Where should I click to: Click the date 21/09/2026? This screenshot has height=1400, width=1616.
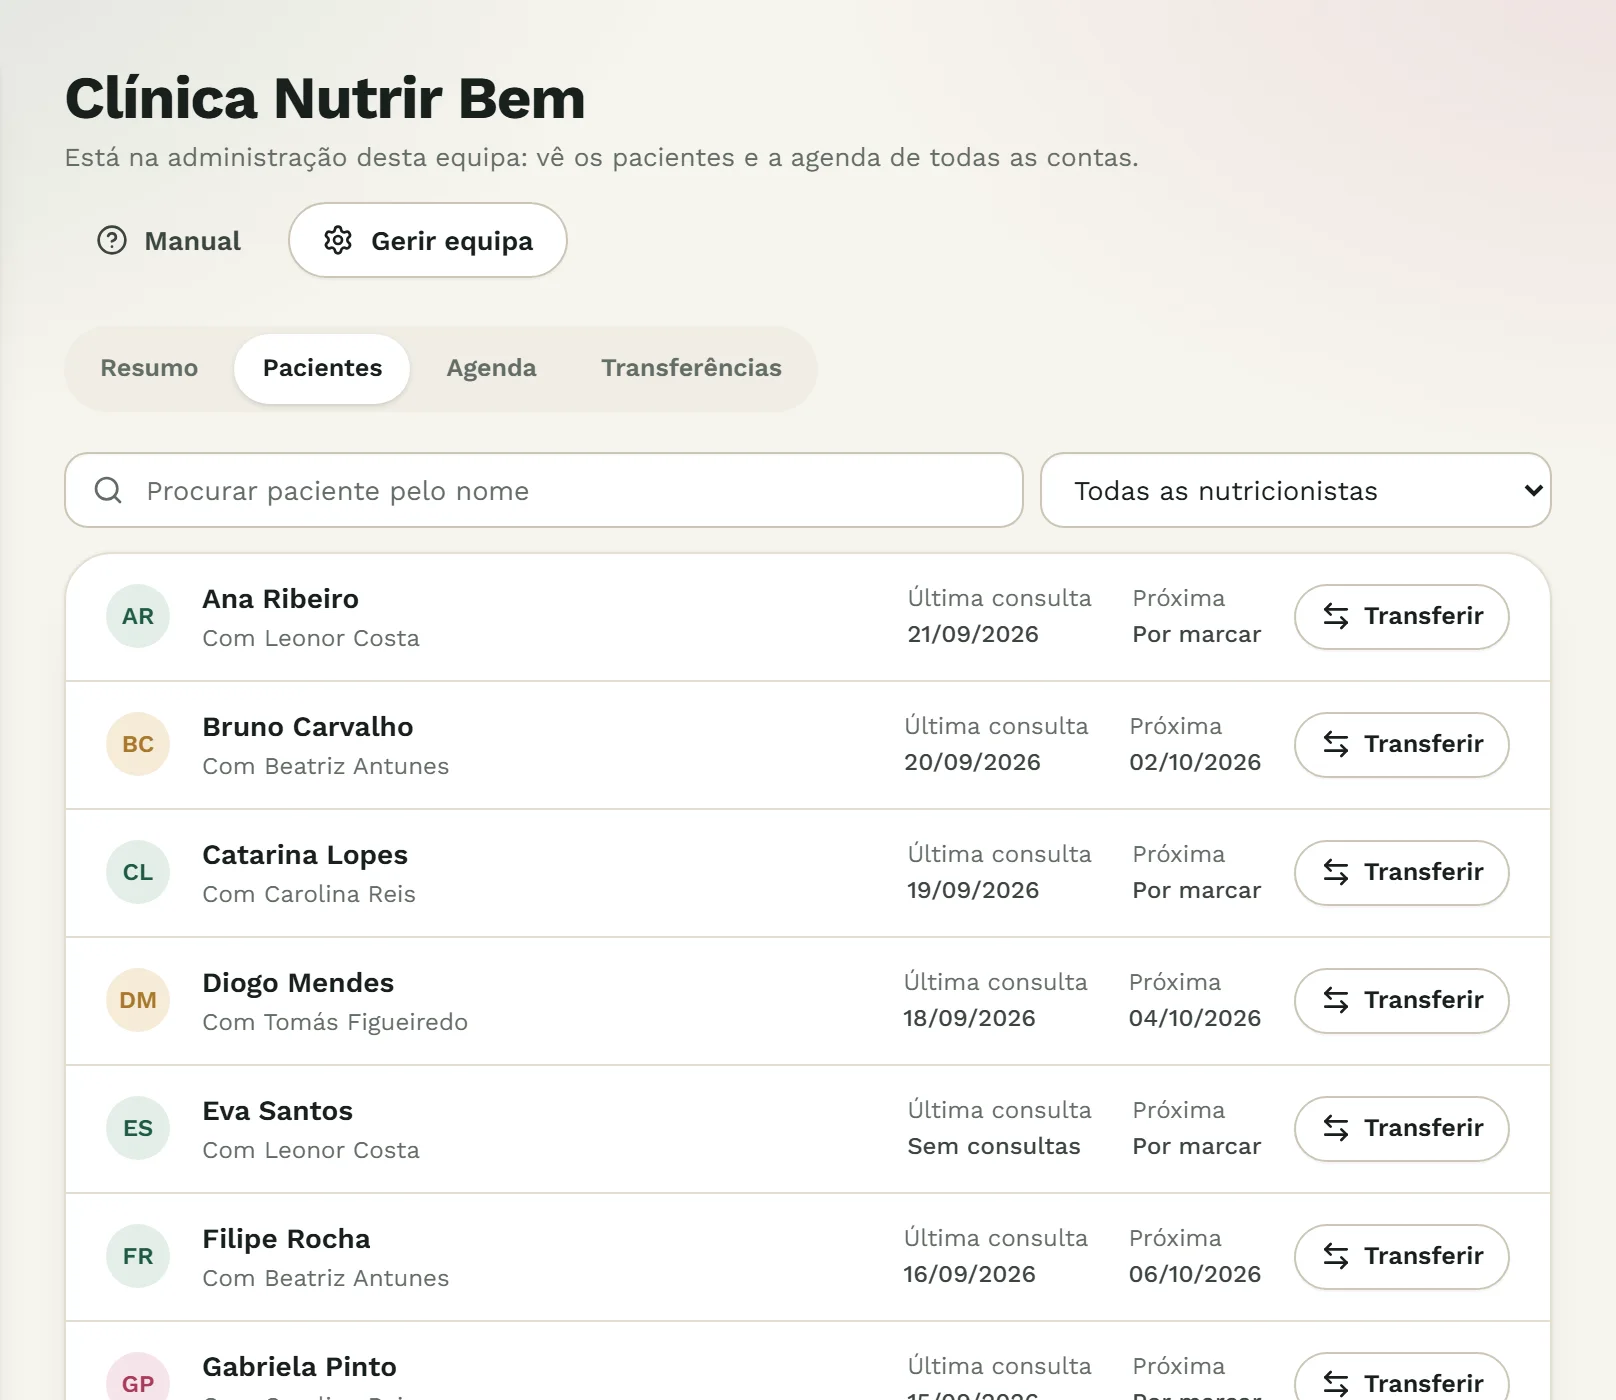973,634
